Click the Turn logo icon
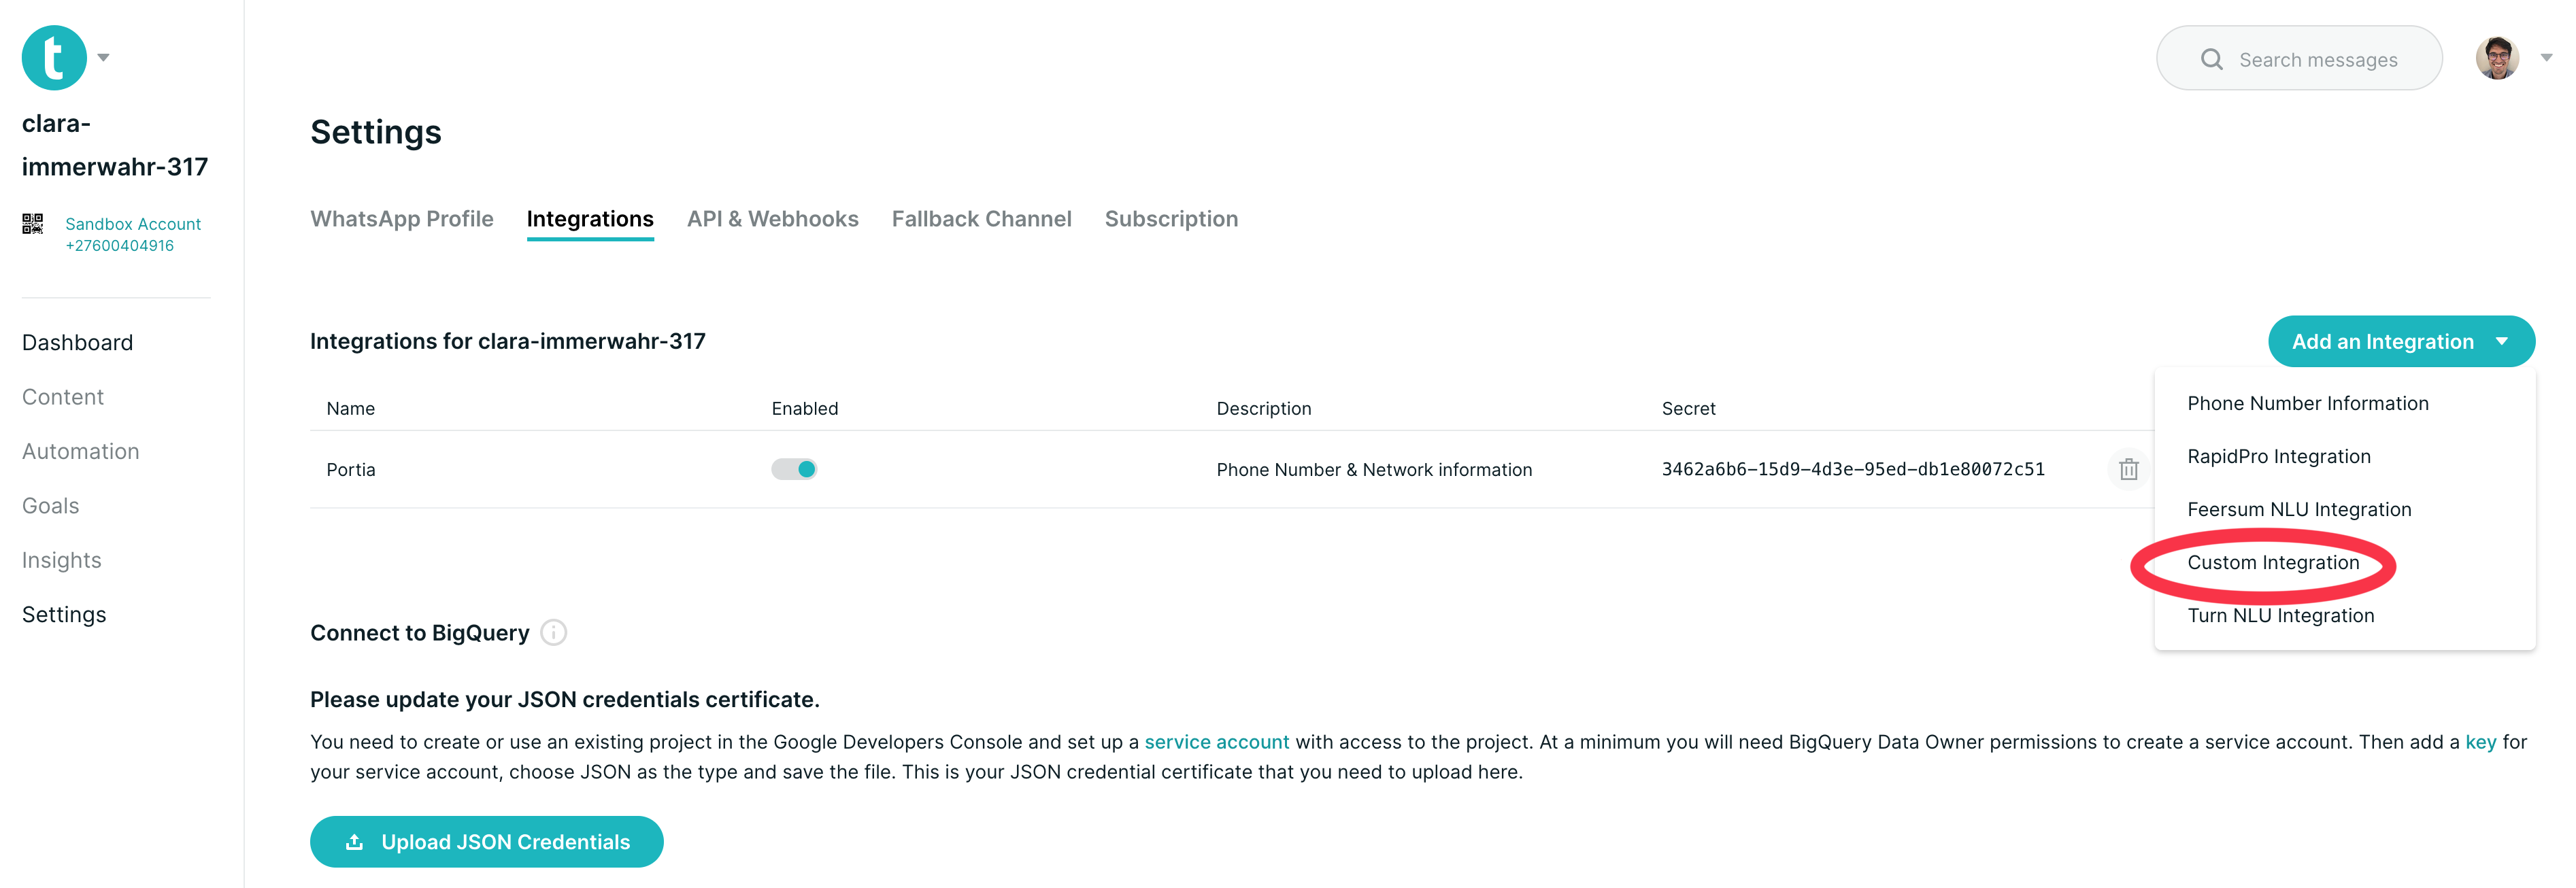This screenshot has height=888, width=2576. [x=54, y=58]
